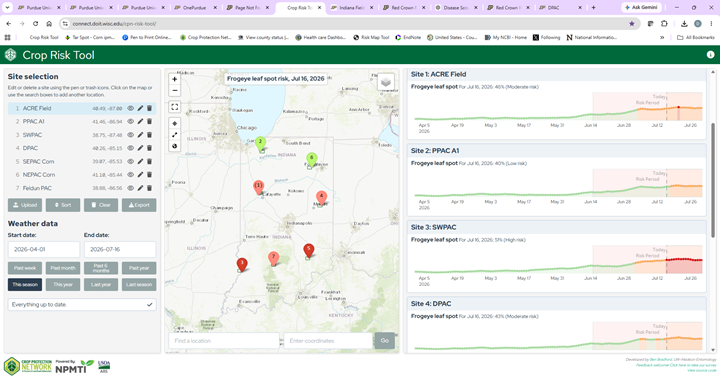Image resolution: width=720 pixels, height=387 pixels.
Task: Edit the ACRE Field site with pen icon
Action: [140, 108]
